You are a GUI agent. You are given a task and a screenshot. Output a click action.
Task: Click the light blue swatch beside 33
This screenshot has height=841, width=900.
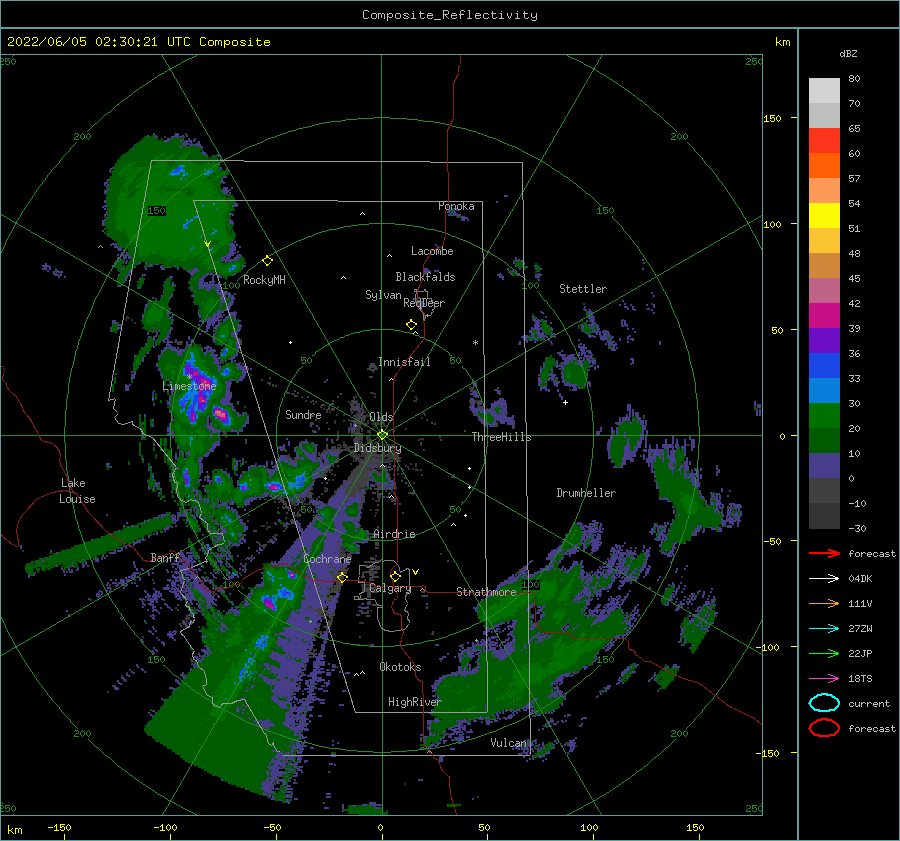pos(824,390)
